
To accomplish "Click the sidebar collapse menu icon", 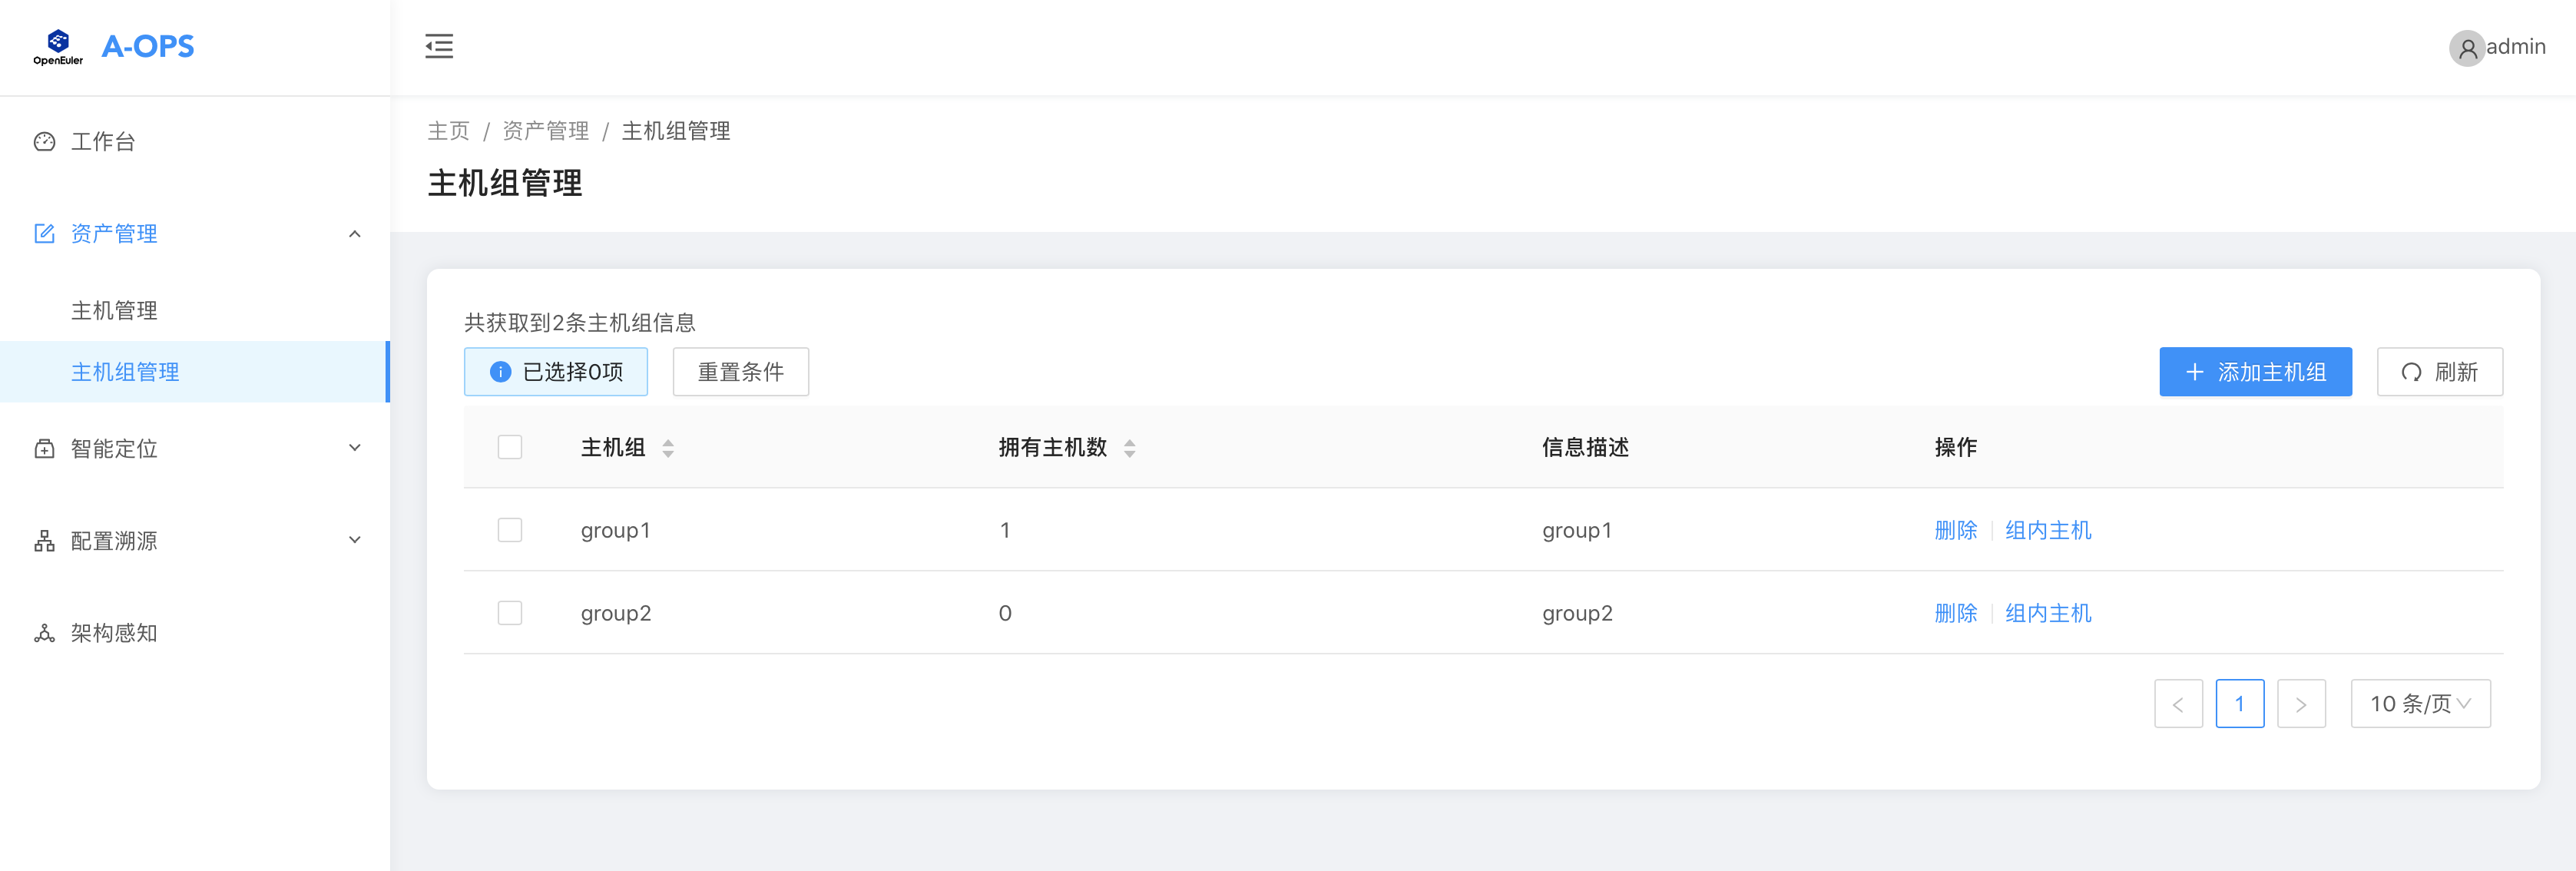I will pos(439,46).
